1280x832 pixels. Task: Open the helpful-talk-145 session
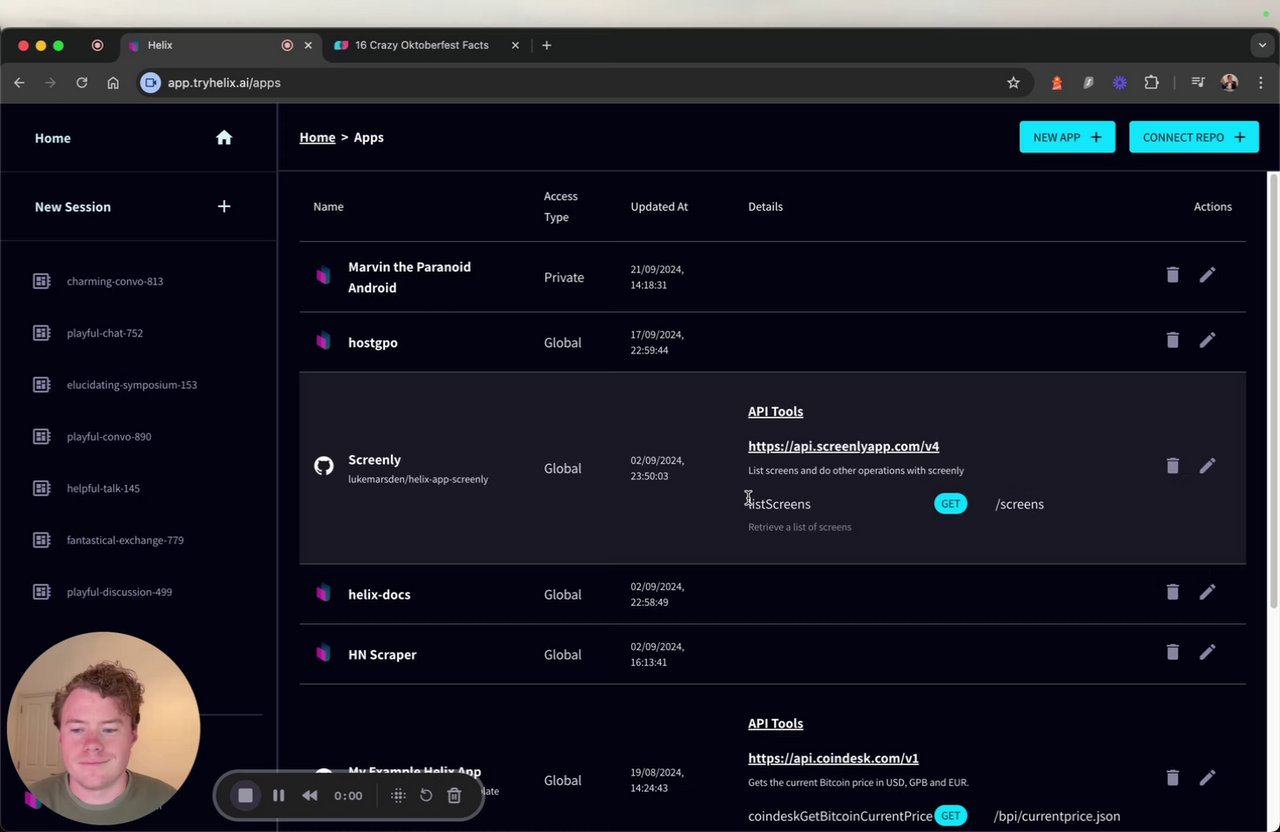[103, 489]
